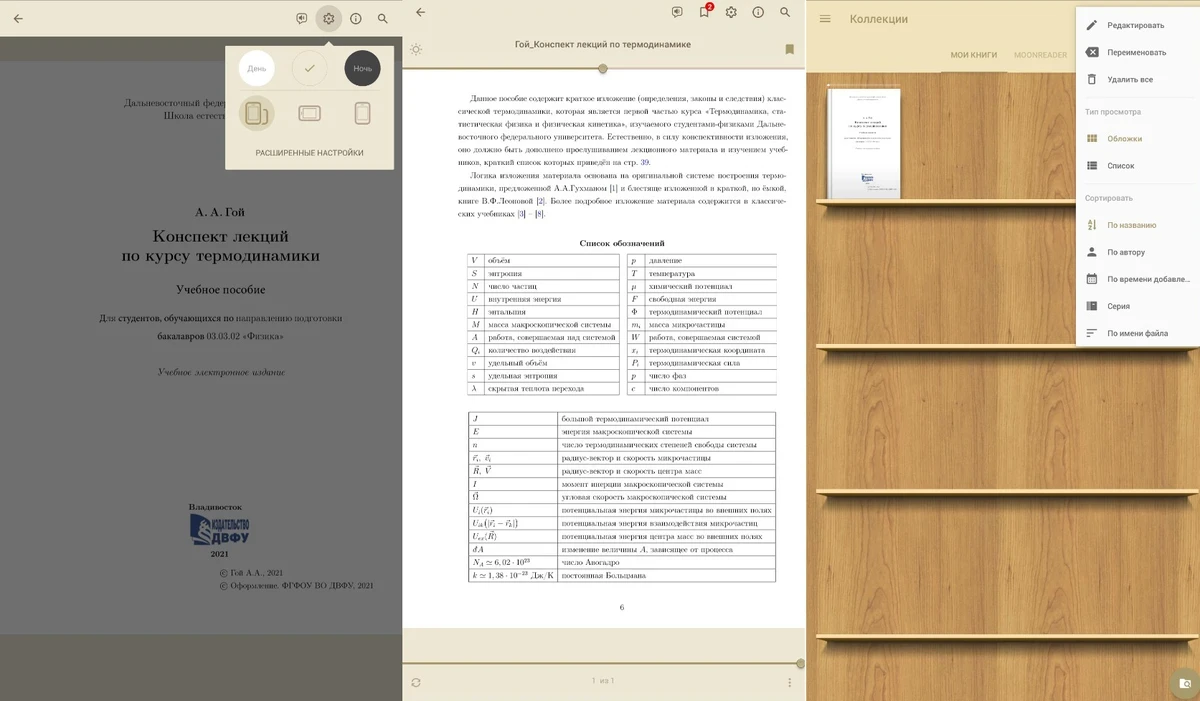The height and width of the screenshot is (701, 1200).
Task: Click the brightness sun icon beside book title
Action: [416, 49]
